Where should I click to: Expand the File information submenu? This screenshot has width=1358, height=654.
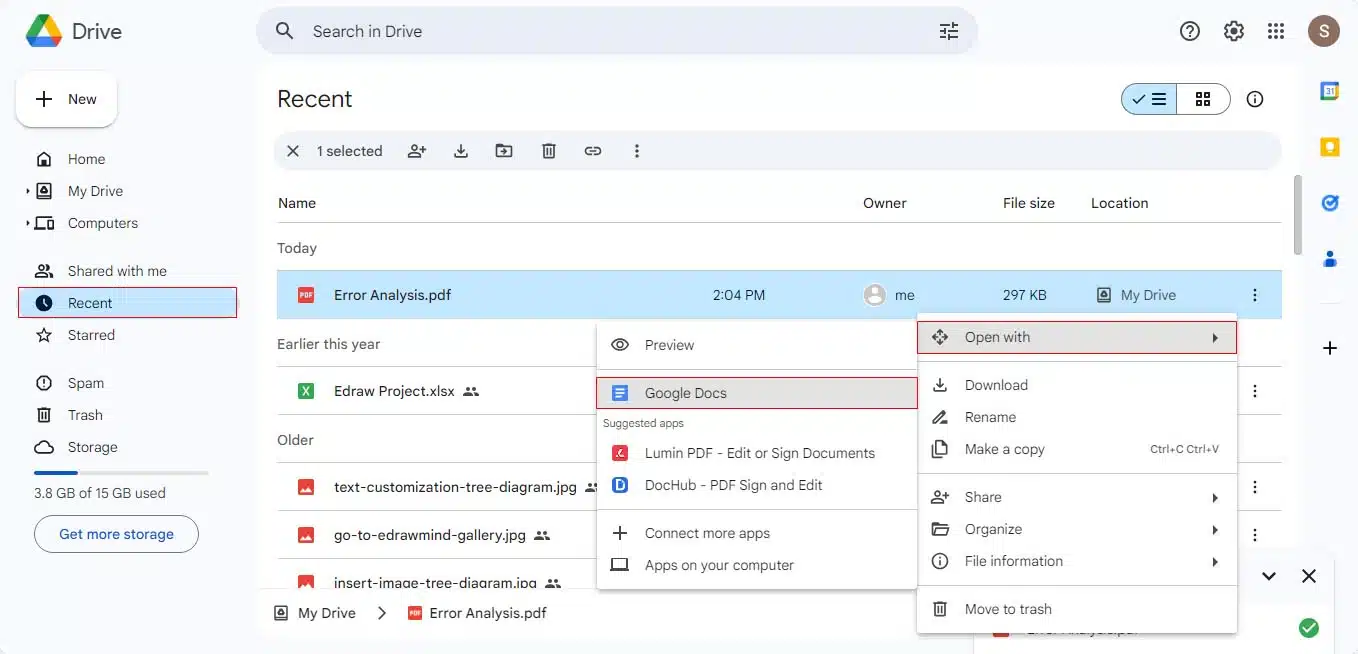point(1077,561)
